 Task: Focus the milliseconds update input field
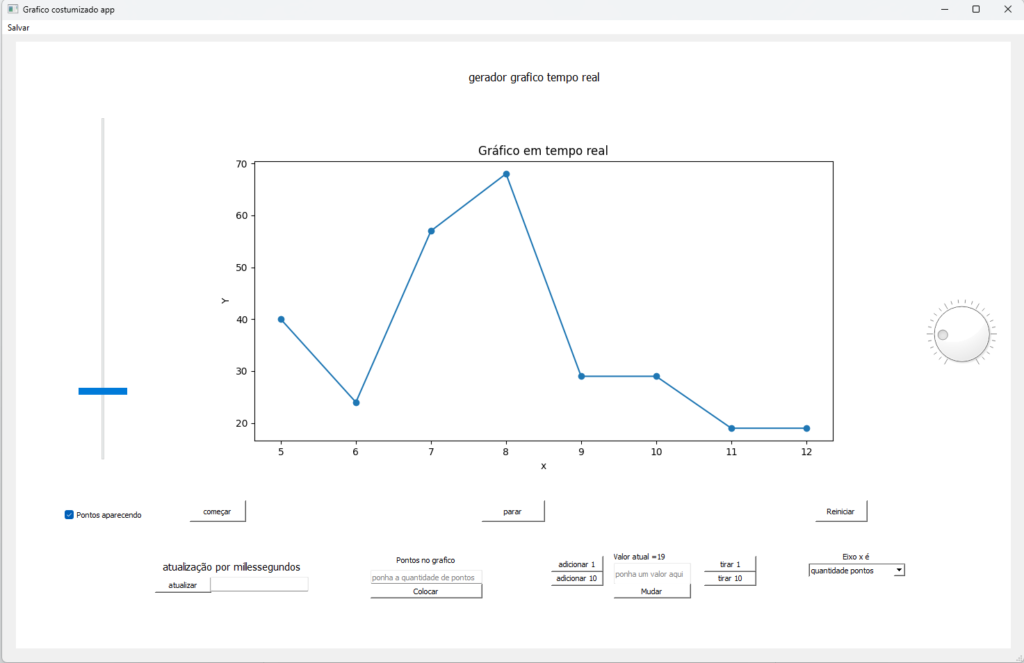[259, 585]
